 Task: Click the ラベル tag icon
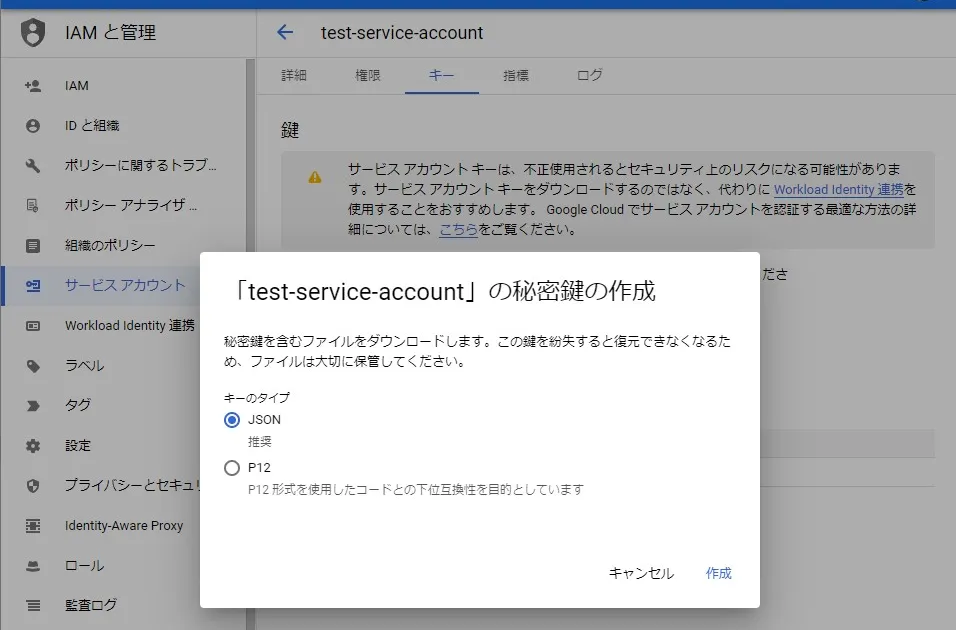[x=33, y=366]
